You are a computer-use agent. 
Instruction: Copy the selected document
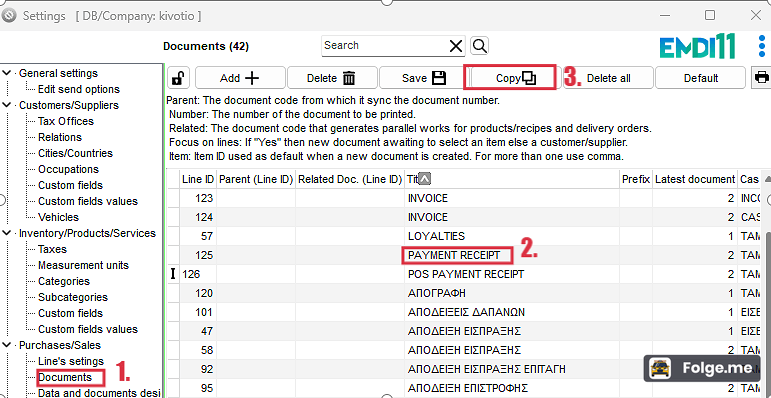click(510, 78)
